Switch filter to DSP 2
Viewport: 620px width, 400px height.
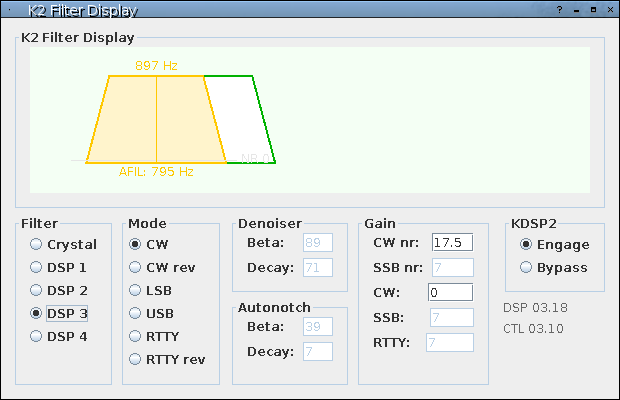coord(37,290)
